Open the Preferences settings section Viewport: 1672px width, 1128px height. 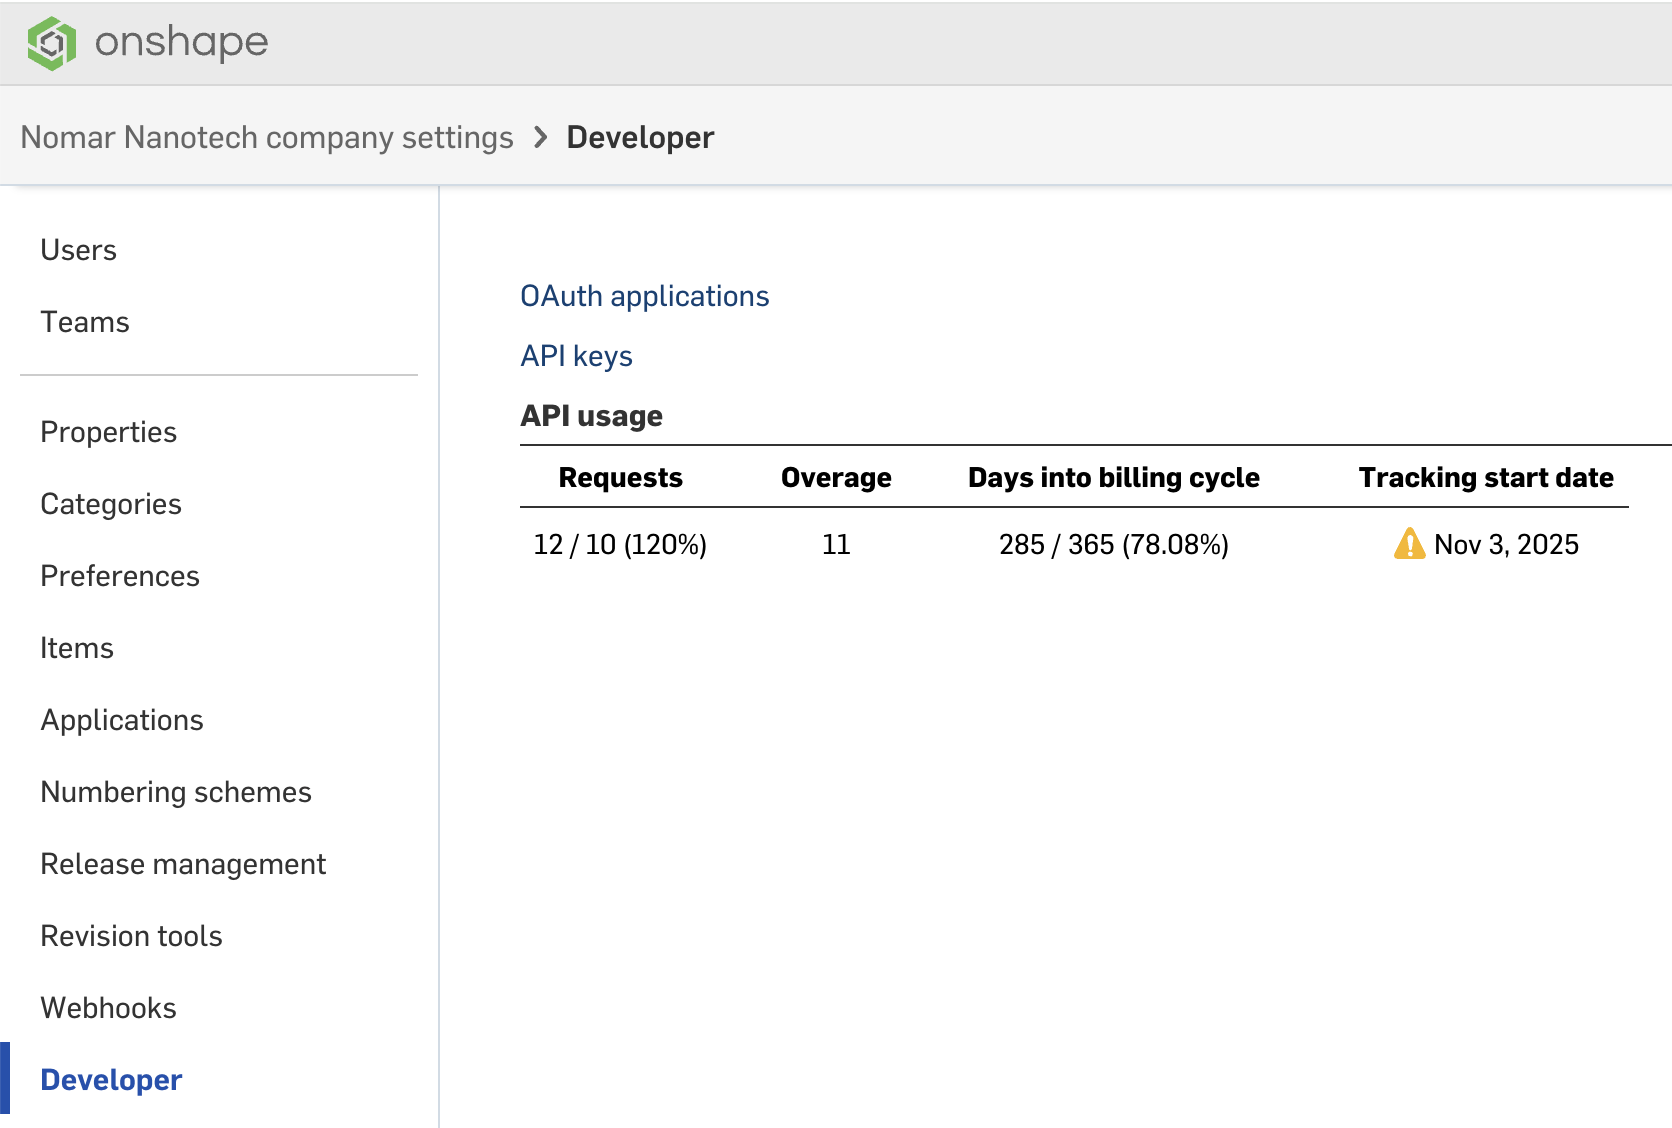[119, 576]
